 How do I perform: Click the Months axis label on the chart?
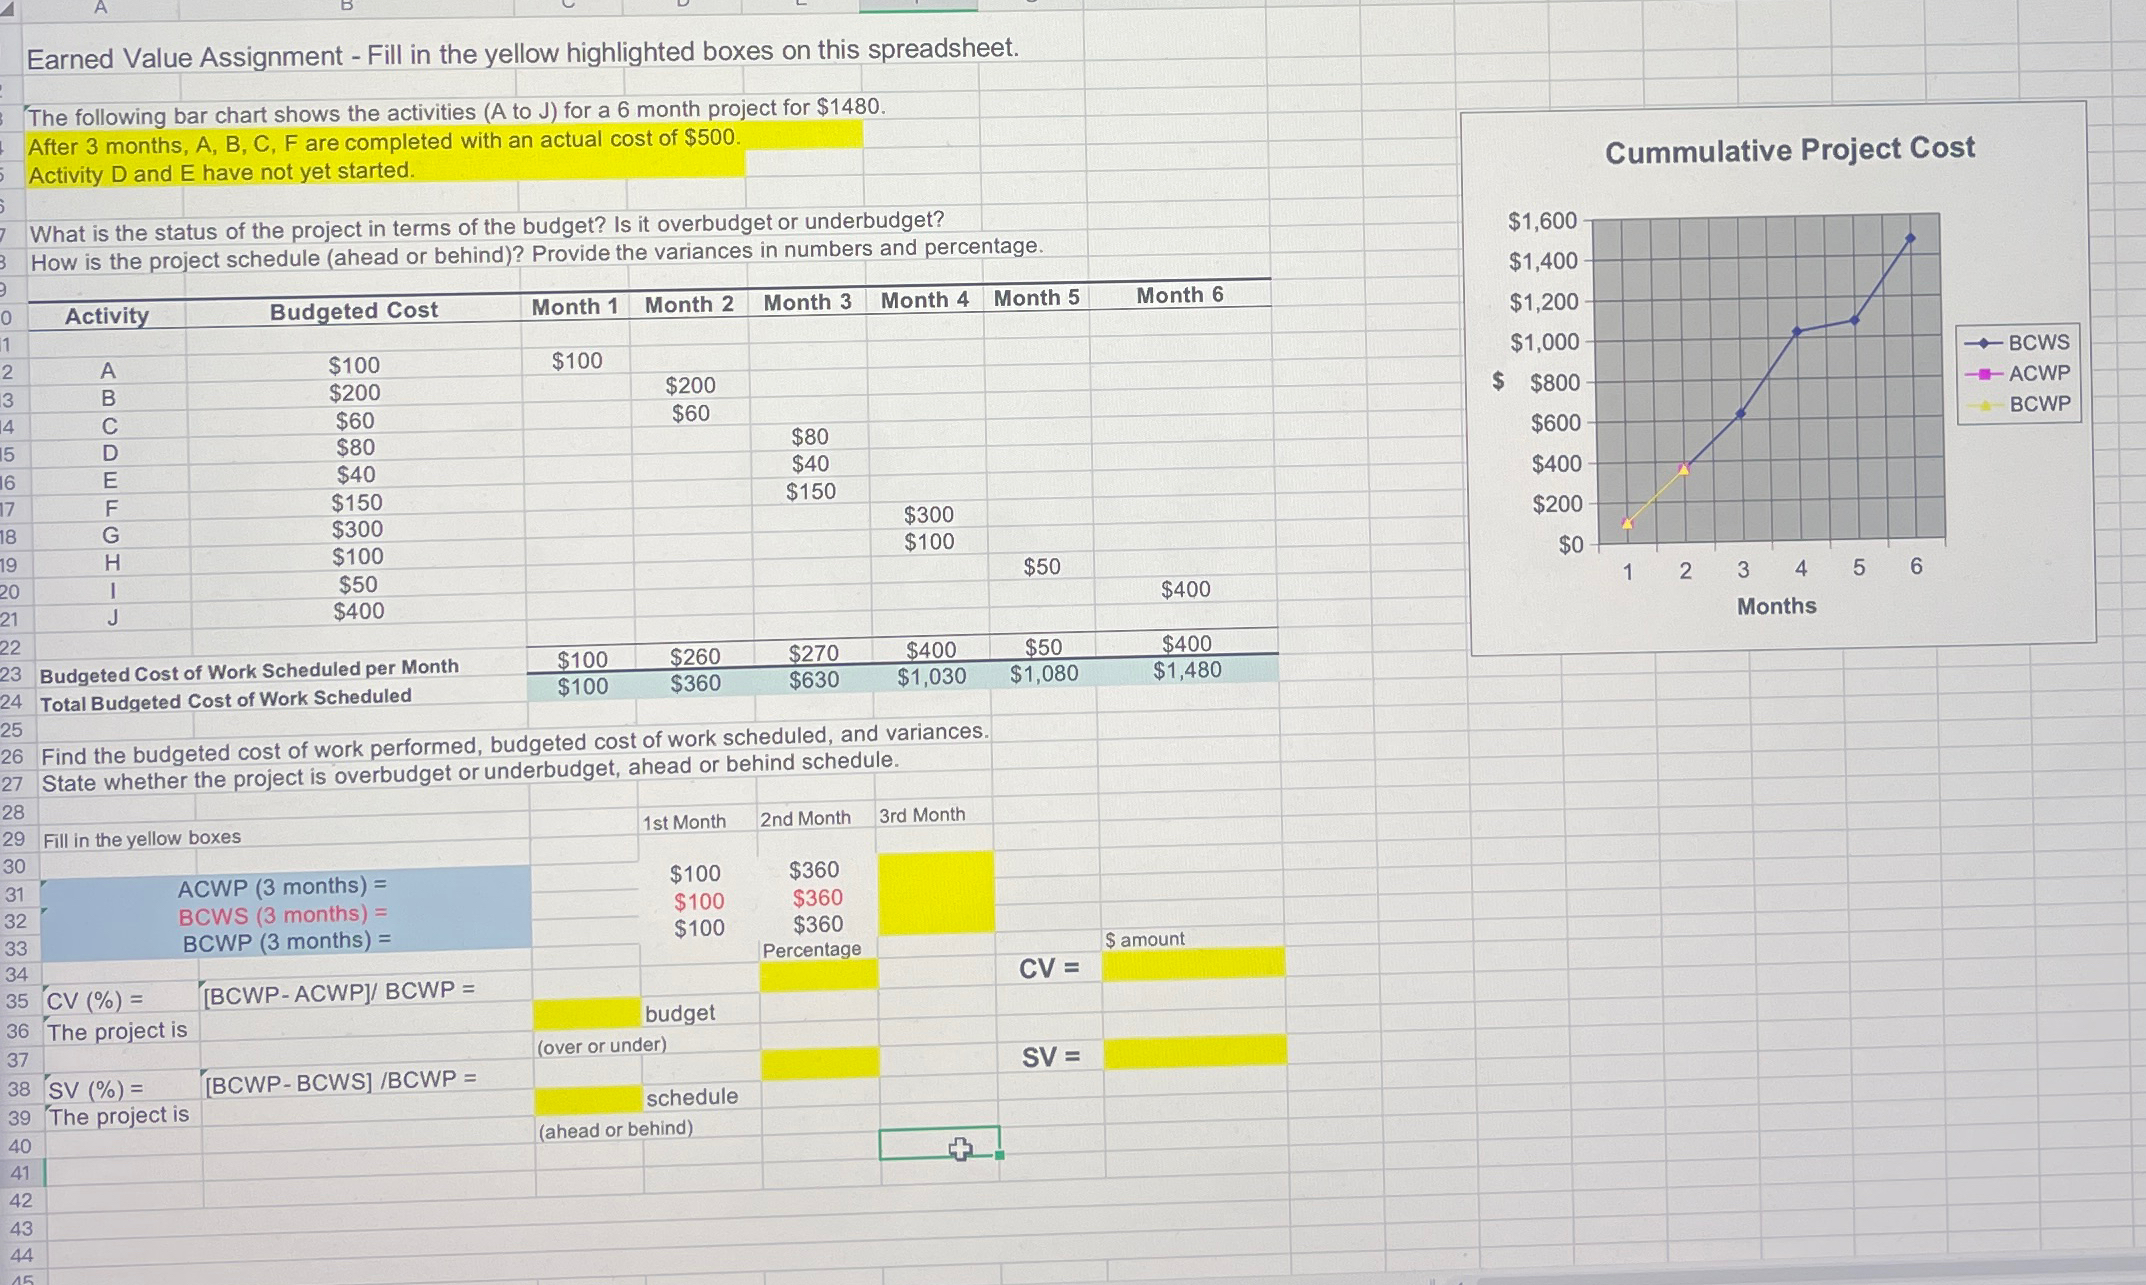(x=1776, y=606)
